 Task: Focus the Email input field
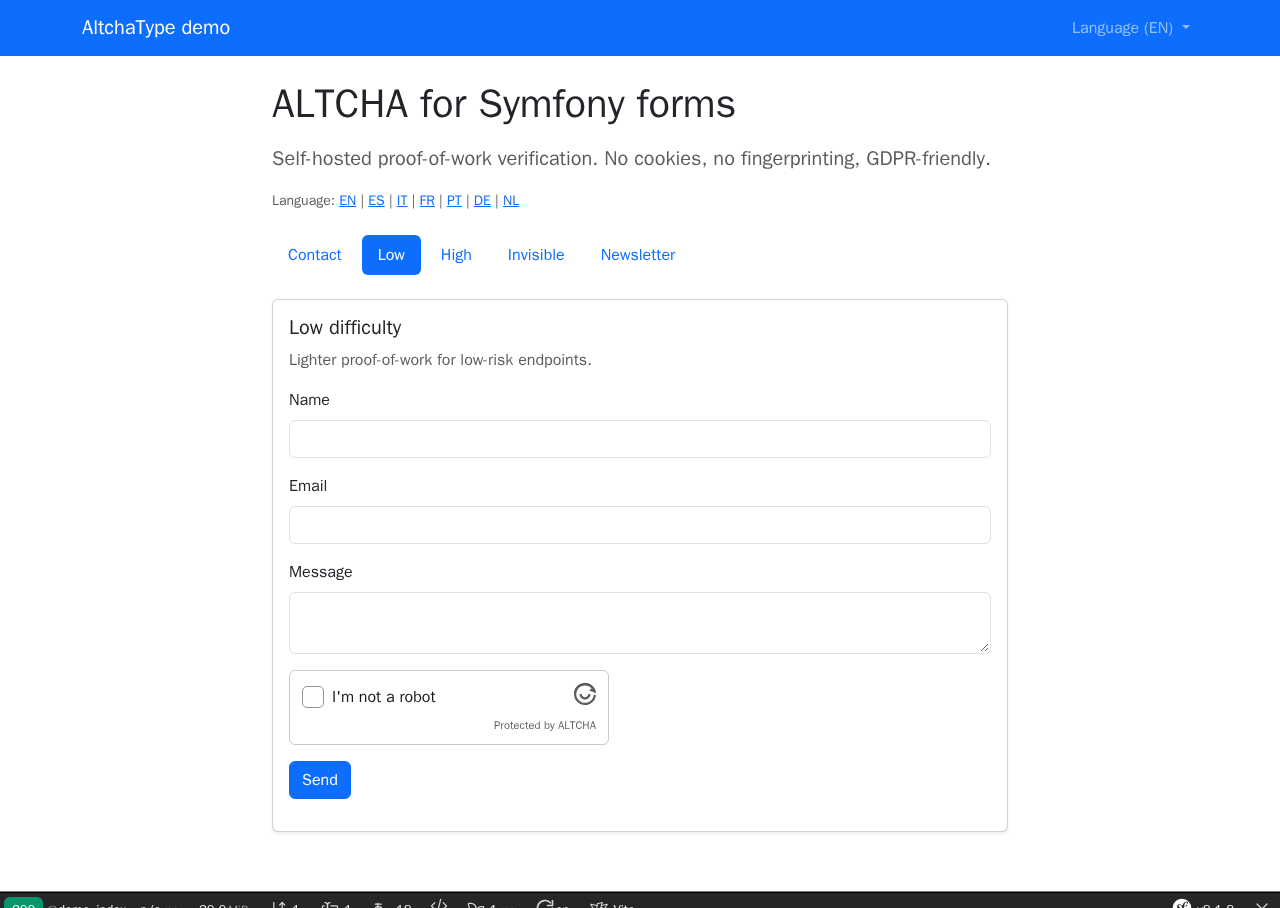pyautogui.click(x=640, y=525)
